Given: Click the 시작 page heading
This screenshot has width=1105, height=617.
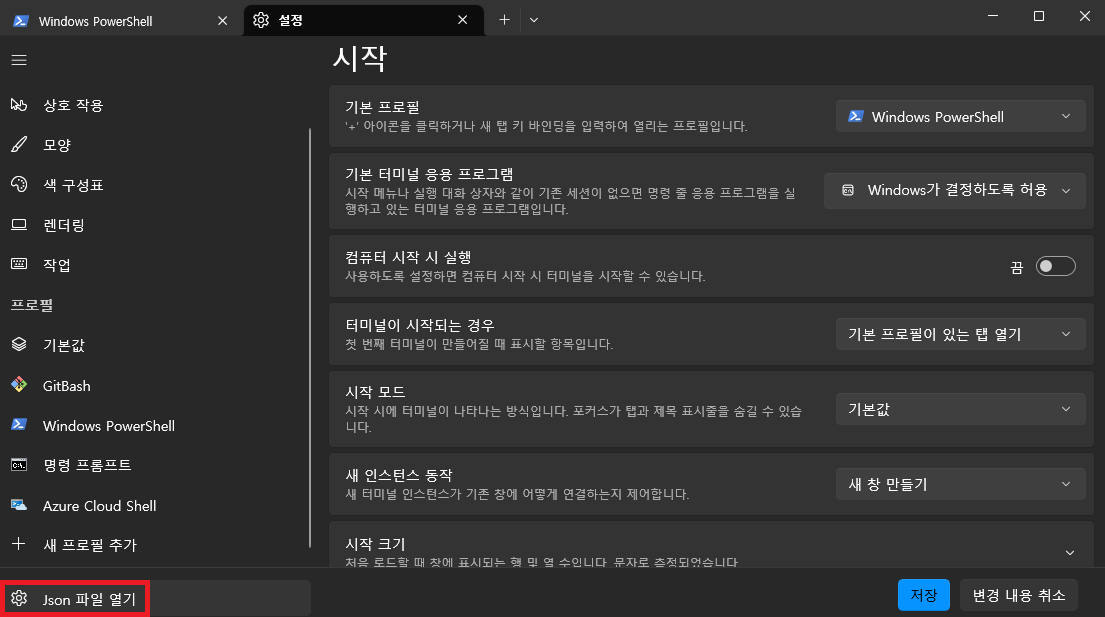Looking at the screenshot, I should (359, 58).
